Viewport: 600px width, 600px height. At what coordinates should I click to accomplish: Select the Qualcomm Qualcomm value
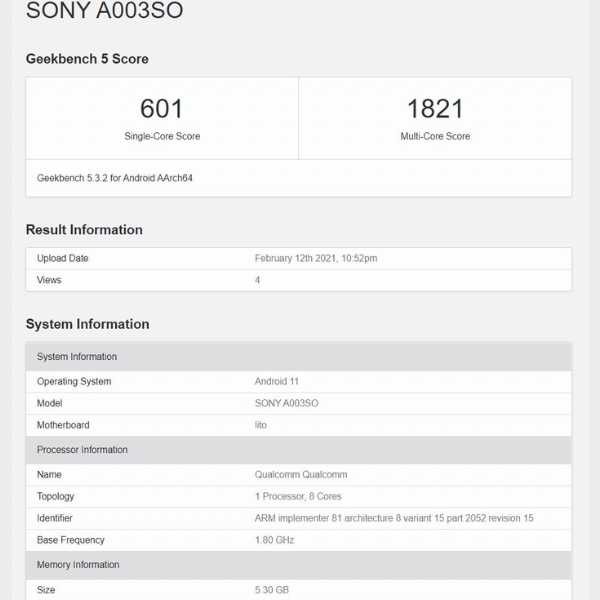[301, 474]
